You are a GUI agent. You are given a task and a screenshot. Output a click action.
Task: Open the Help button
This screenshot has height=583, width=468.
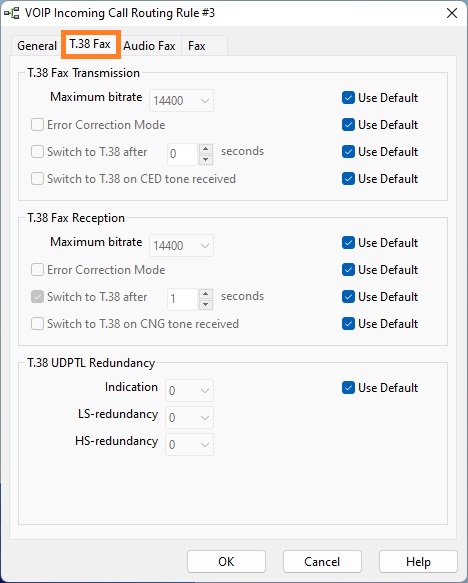(x=418, y=561)
